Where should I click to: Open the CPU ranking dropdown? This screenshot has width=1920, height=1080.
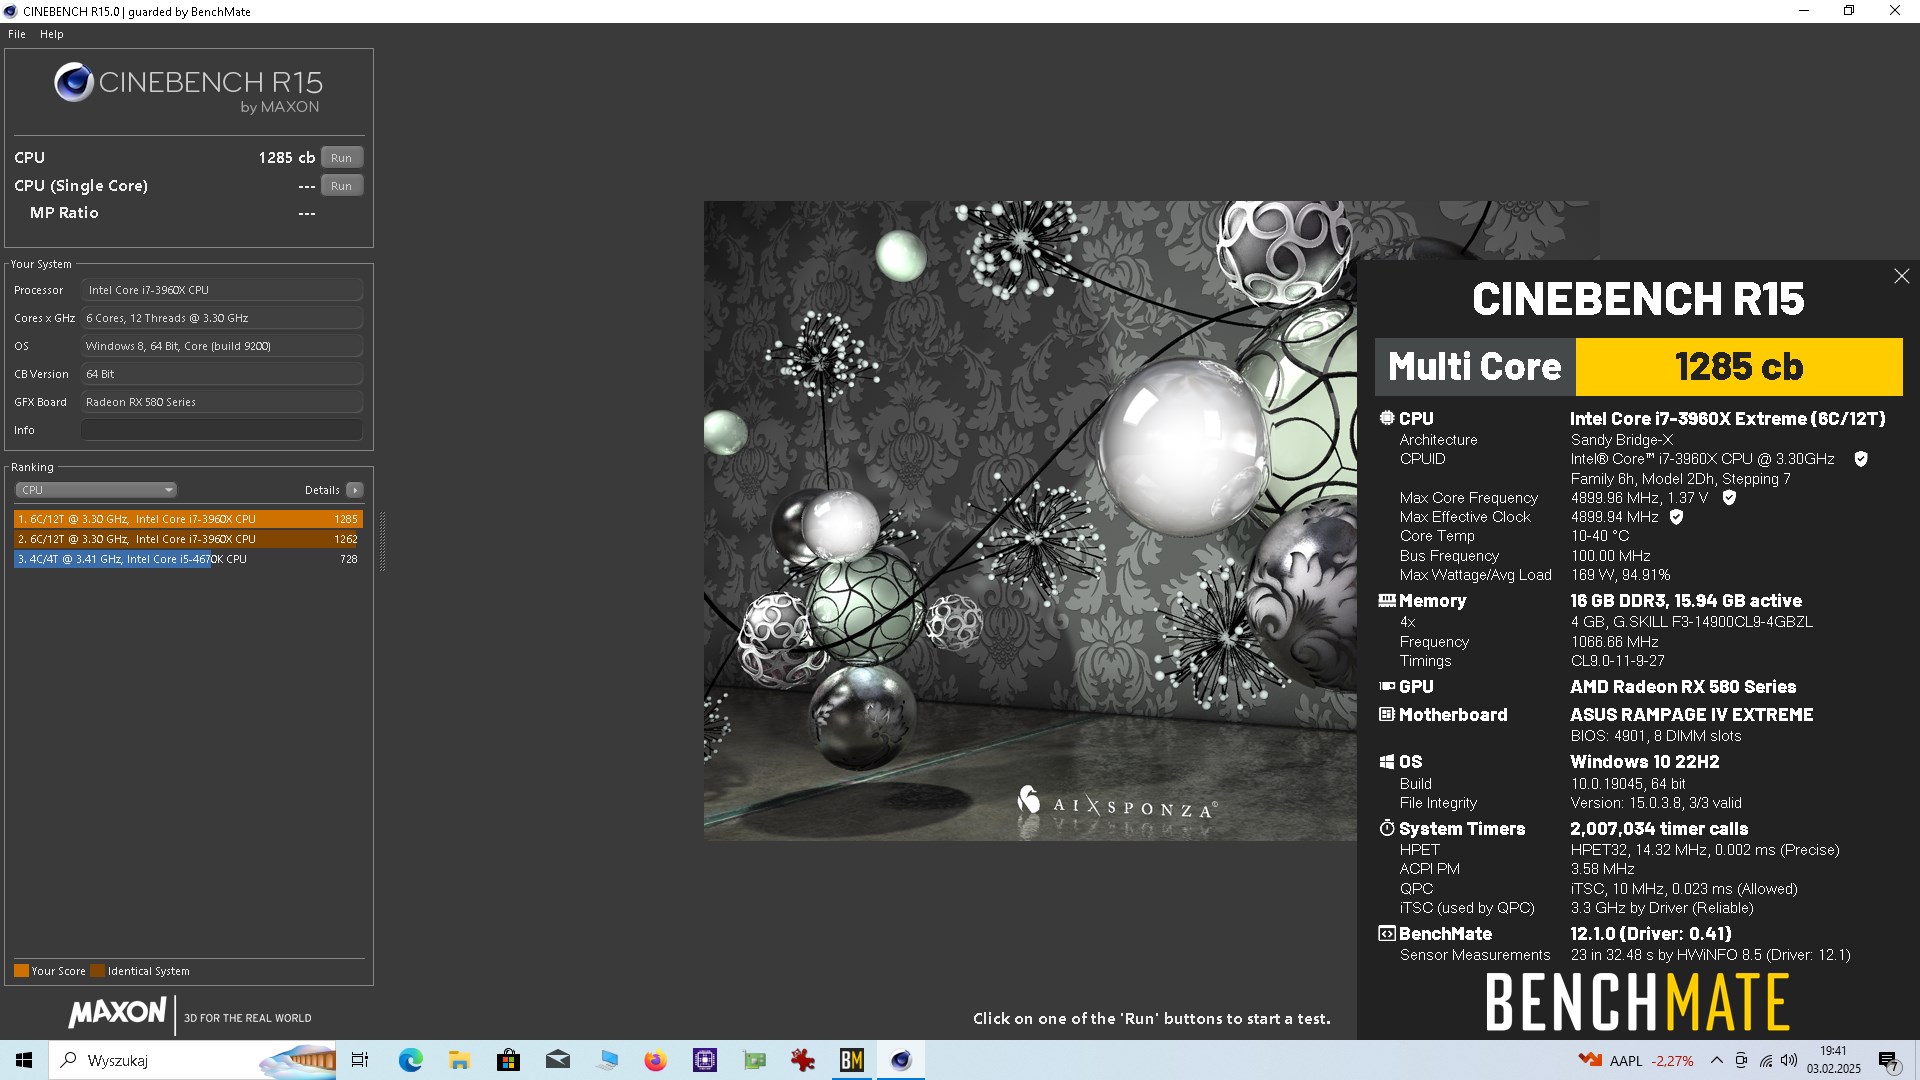(96, 490)
